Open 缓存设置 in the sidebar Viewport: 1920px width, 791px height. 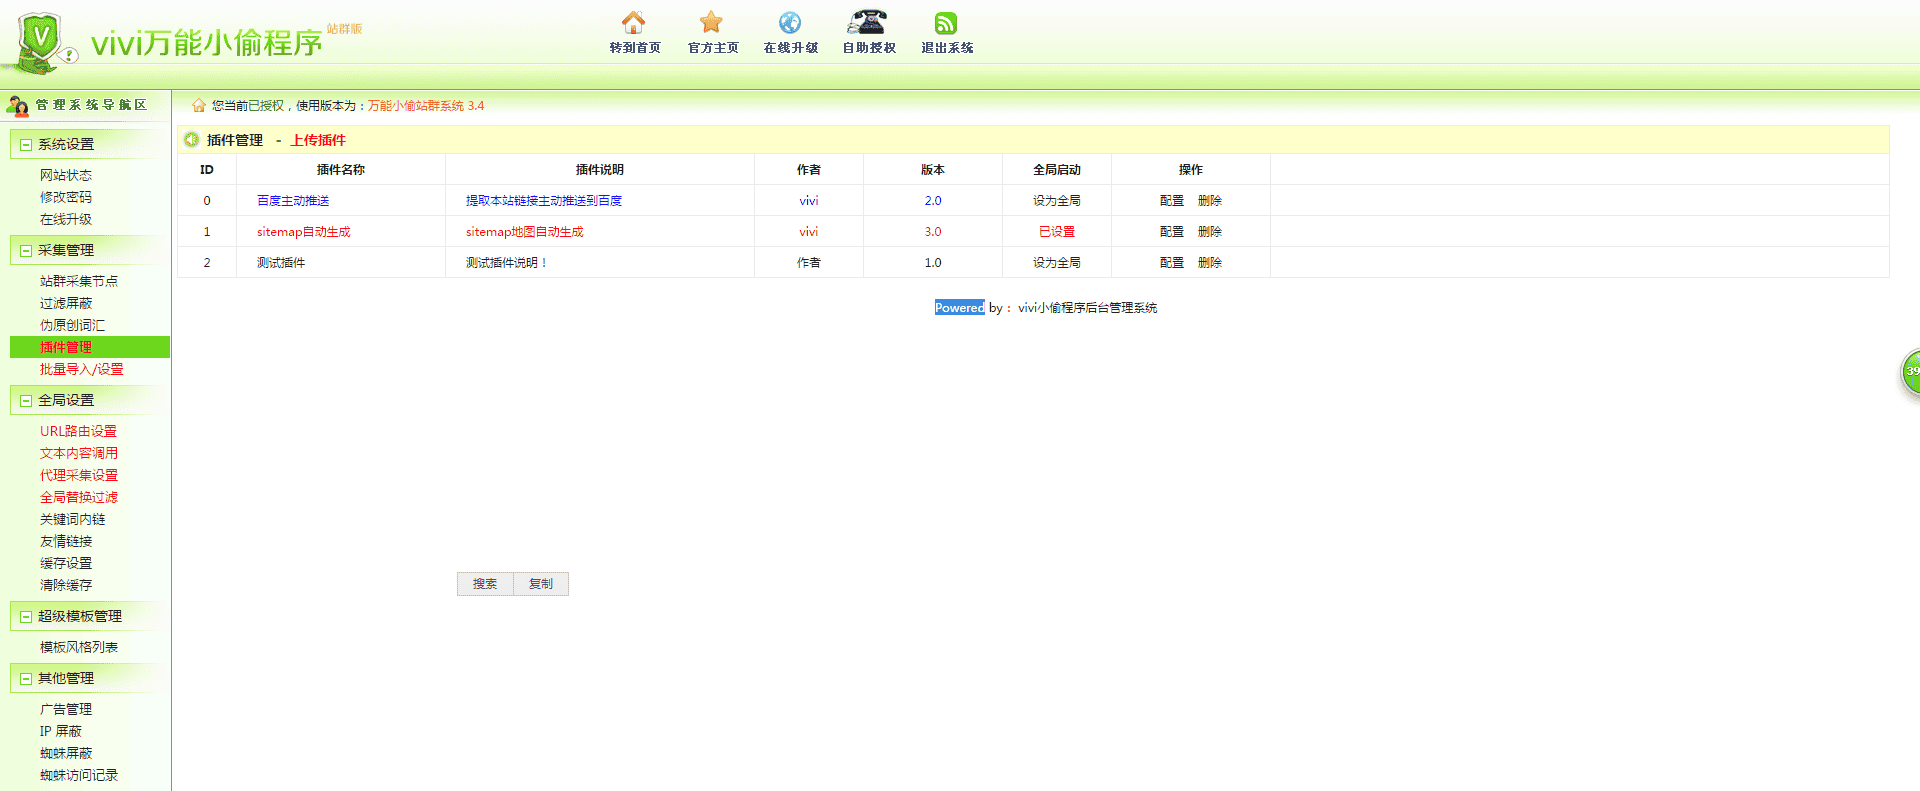66,563
